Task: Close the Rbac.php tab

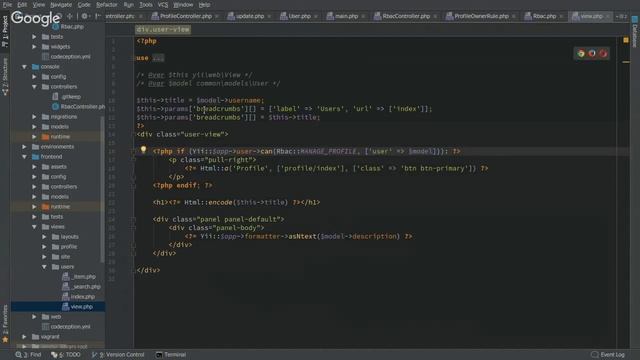Action: [562, 16]
